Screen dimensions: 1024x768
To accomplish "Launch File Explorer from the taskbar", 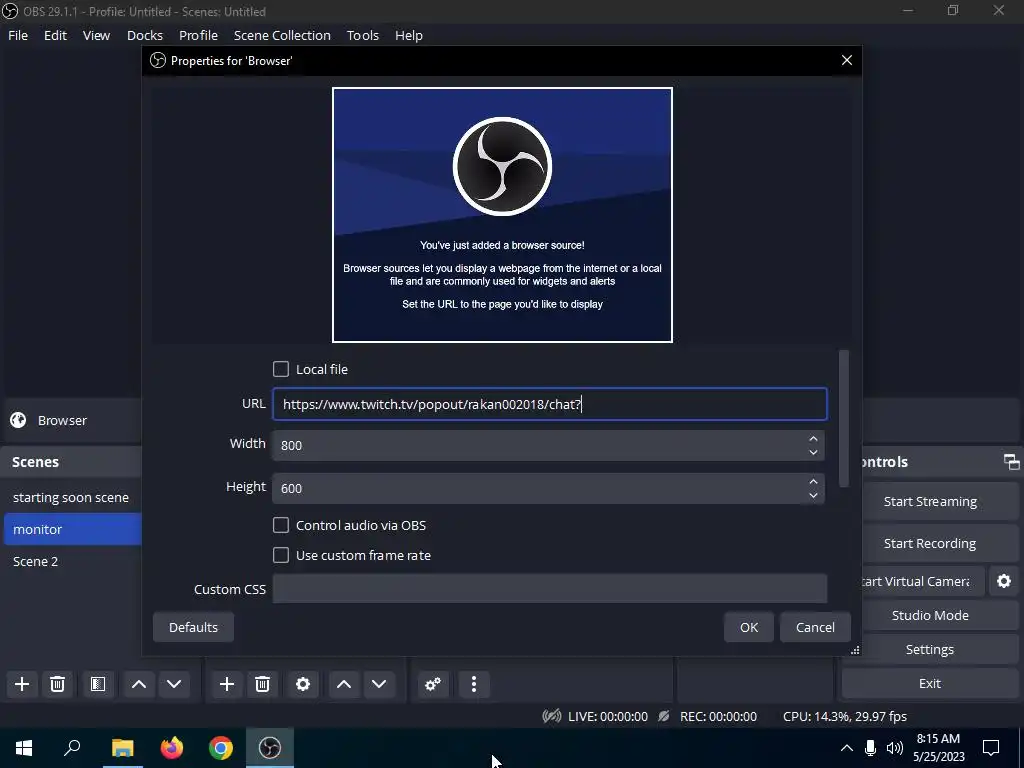I will tap(122, 748).
